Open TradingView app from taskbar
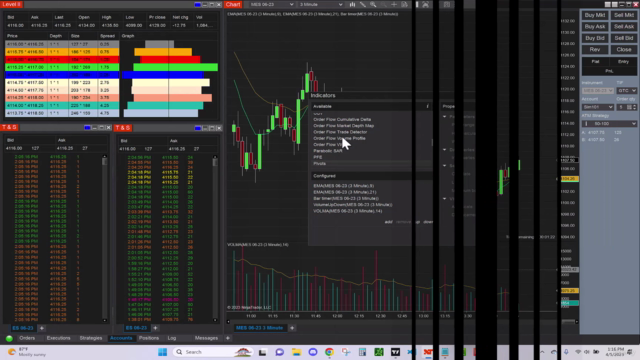The height and width of the screenshot is (360, 640). 395,352
